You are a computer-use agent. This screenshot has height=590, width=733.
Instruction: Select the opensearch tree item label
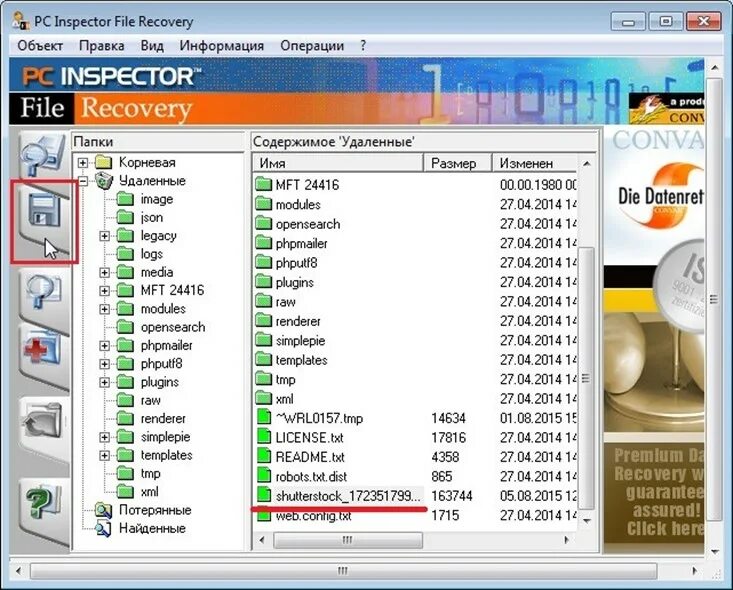[x=173, y=327]
